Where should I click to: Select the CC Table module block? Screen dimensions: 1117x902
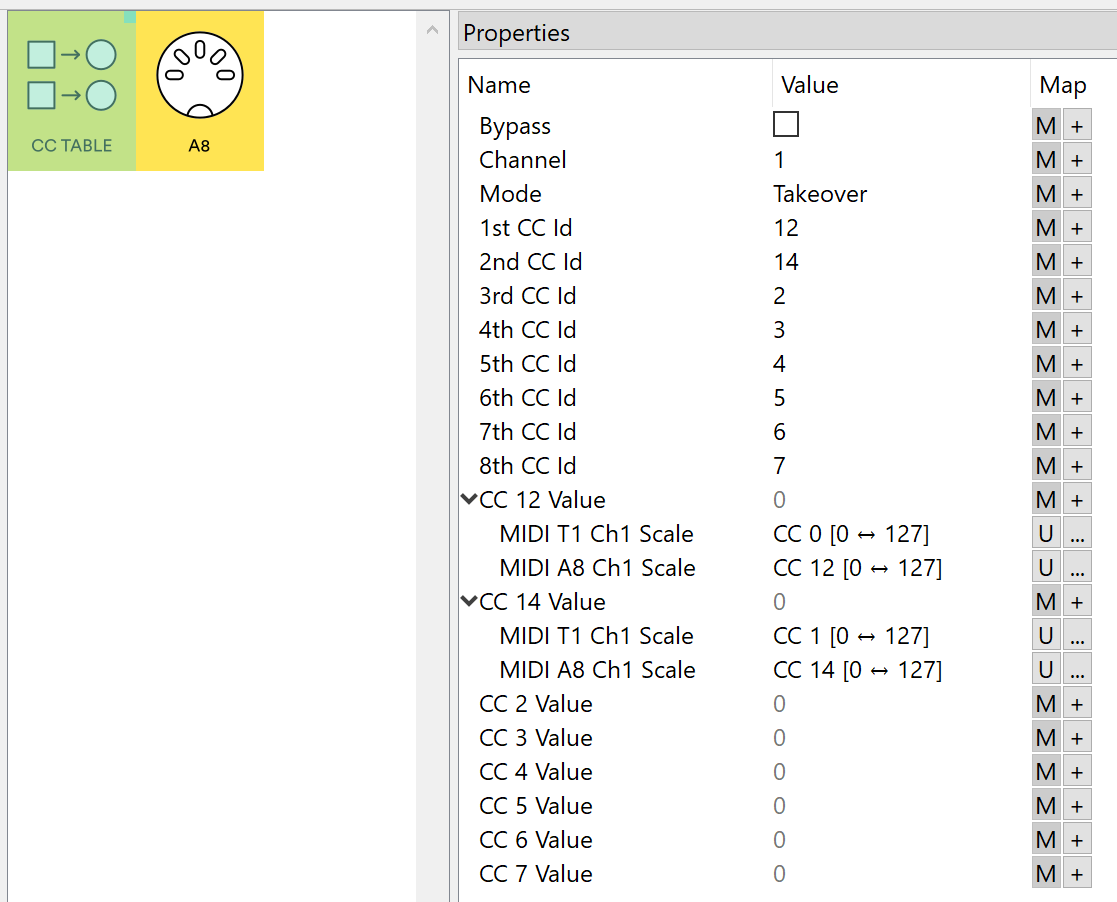tap(71, 91)
